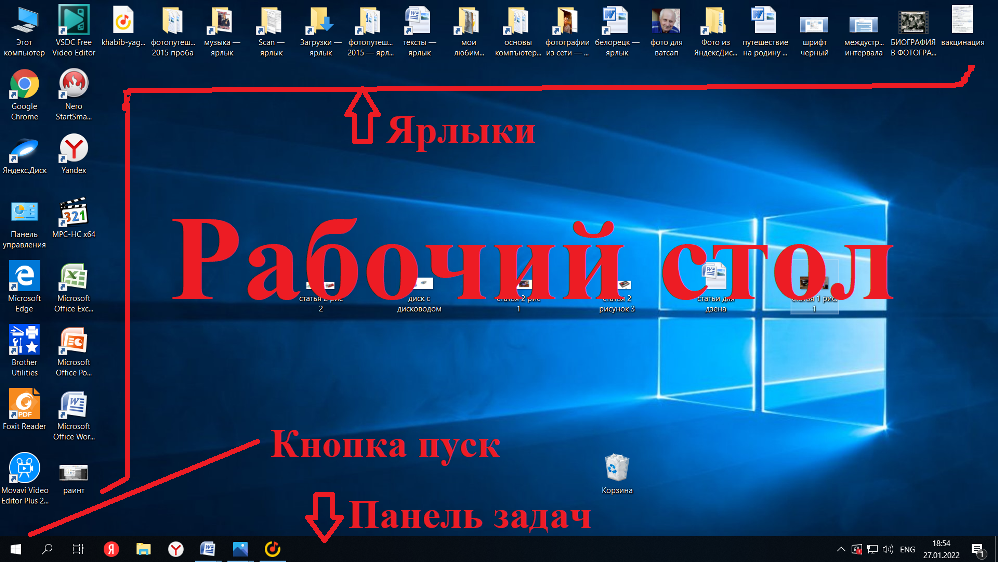Switch to Photos app in taskbar
The height and width of the screenshot is (562, 998).
[240, 549]
